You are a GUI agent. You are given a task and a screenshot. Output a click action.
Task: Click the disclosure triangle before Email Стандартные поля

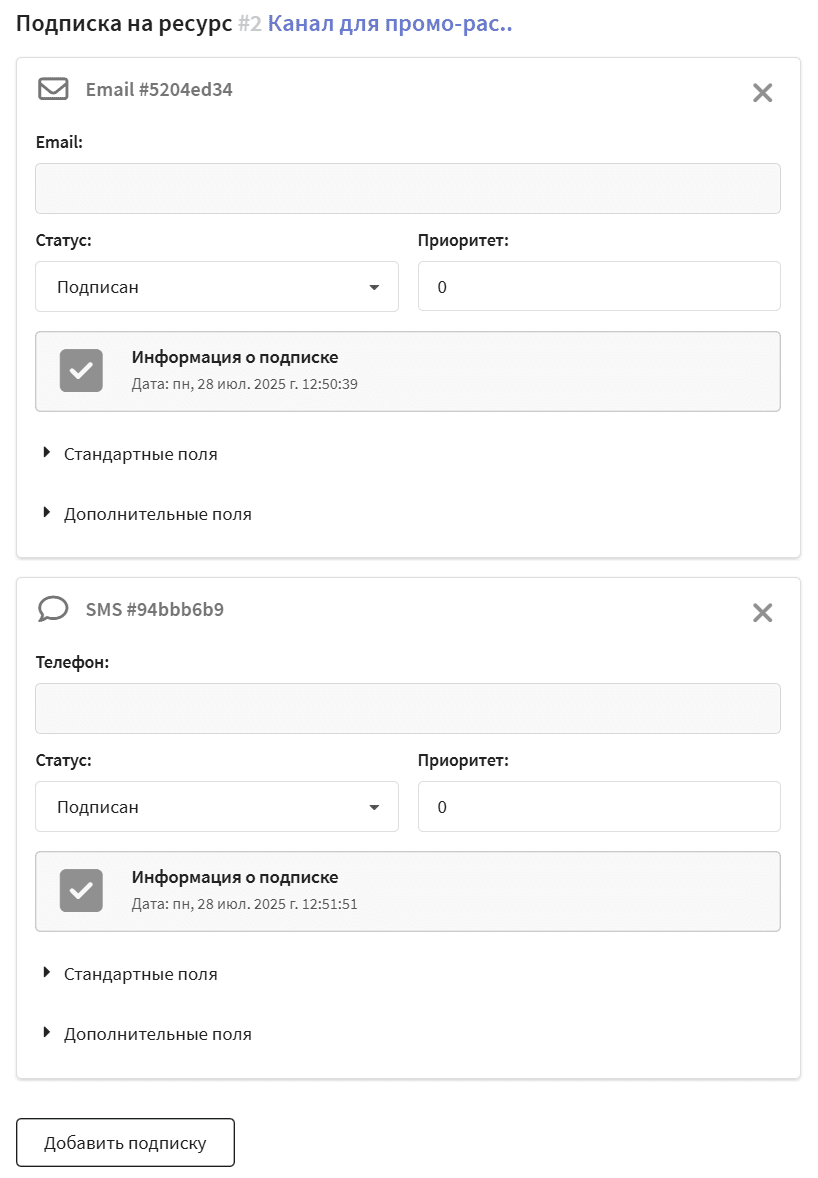click(46, 452)
